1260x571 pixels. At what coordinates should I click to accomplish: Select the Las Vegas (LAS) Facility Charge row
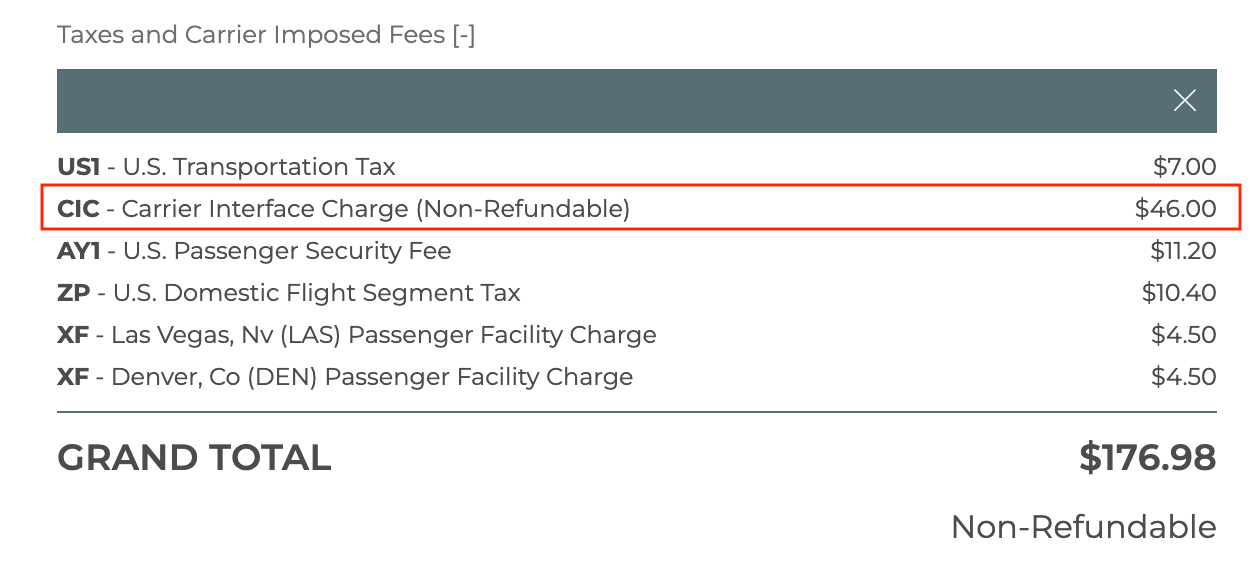[x=637, y=335]
